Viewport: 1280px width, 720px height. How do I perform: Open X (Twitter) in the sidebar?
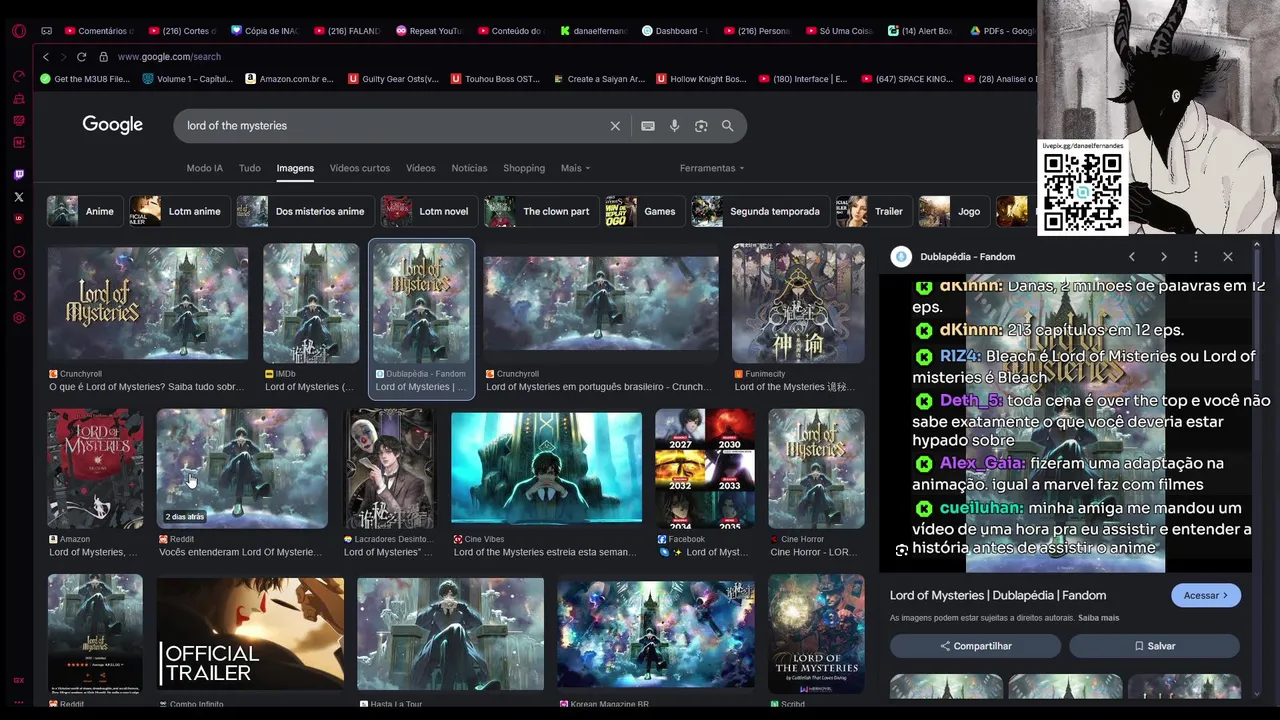(x=18, y=197)
